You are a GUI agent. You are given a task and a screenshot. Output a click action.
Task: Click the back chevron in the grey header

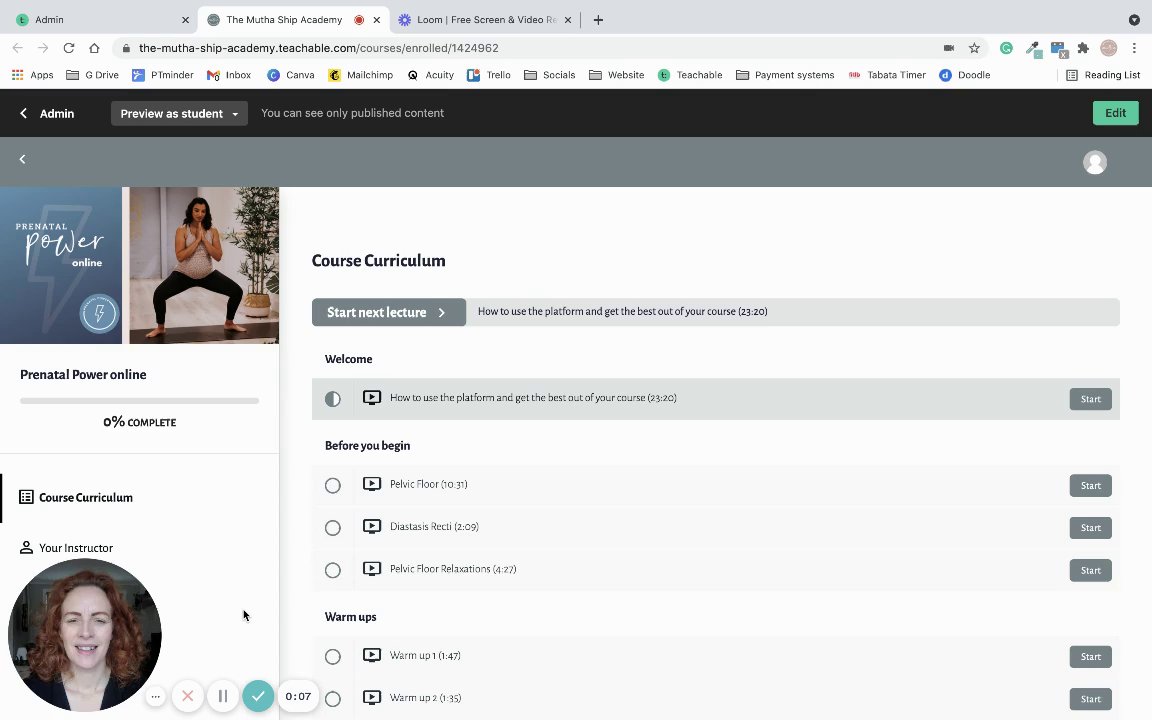[x=23, y=159]
